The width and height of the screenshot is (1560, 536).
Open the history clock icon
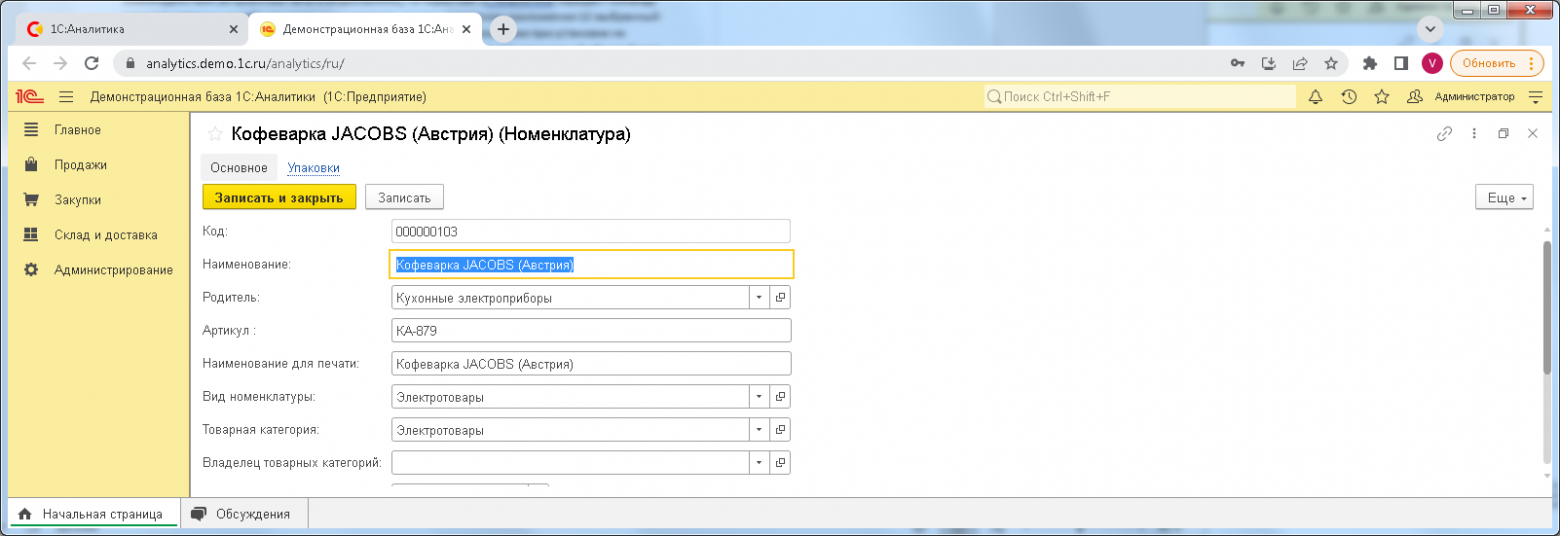click(1348, 97)
